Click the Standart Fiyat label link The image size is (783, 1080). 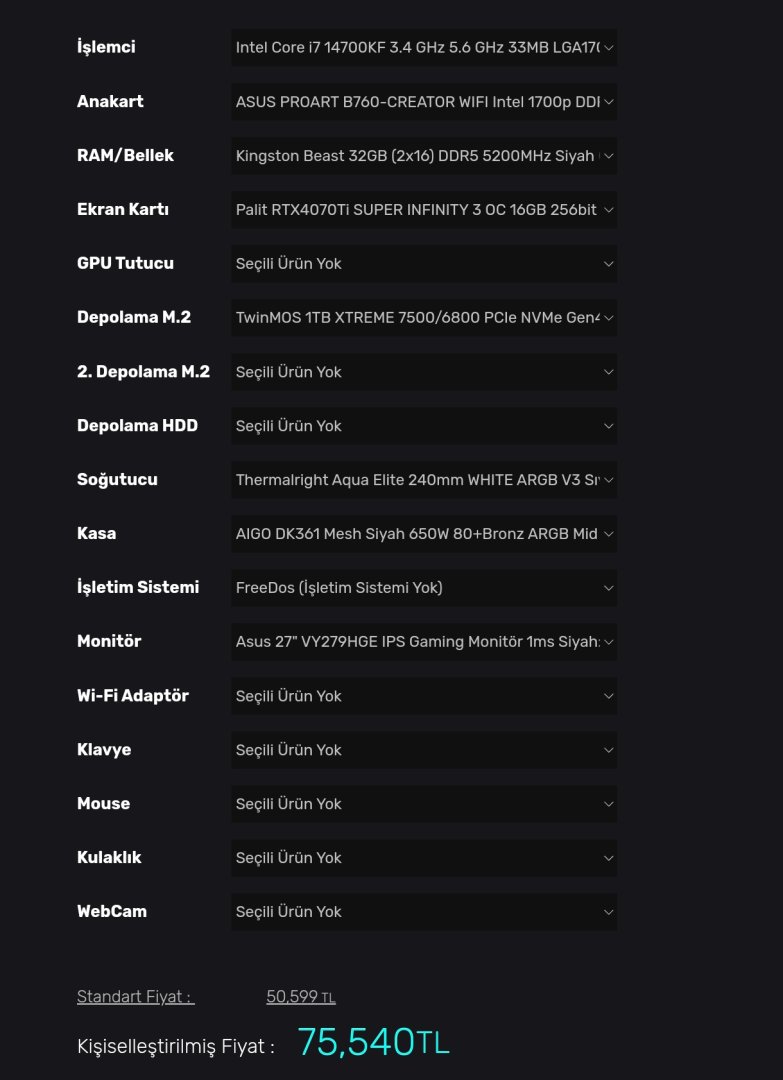pyautogui.click(x=135, y=997)
